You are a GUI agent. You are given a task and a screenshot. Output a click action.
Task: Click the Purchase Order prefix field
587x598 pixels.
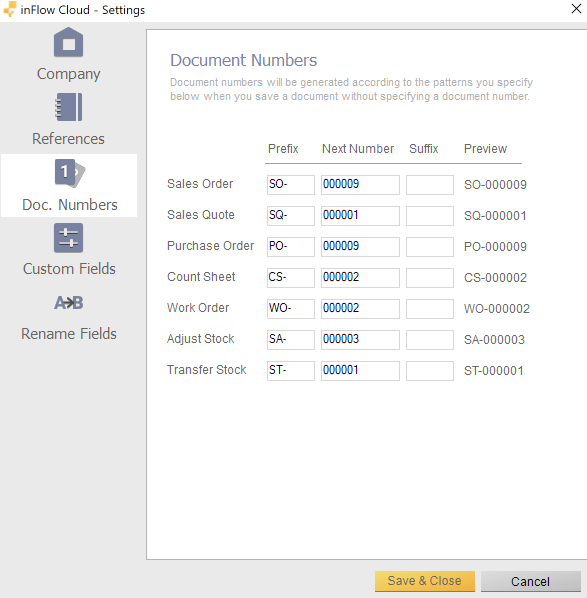pyautogui.click(x=291, y=247)
